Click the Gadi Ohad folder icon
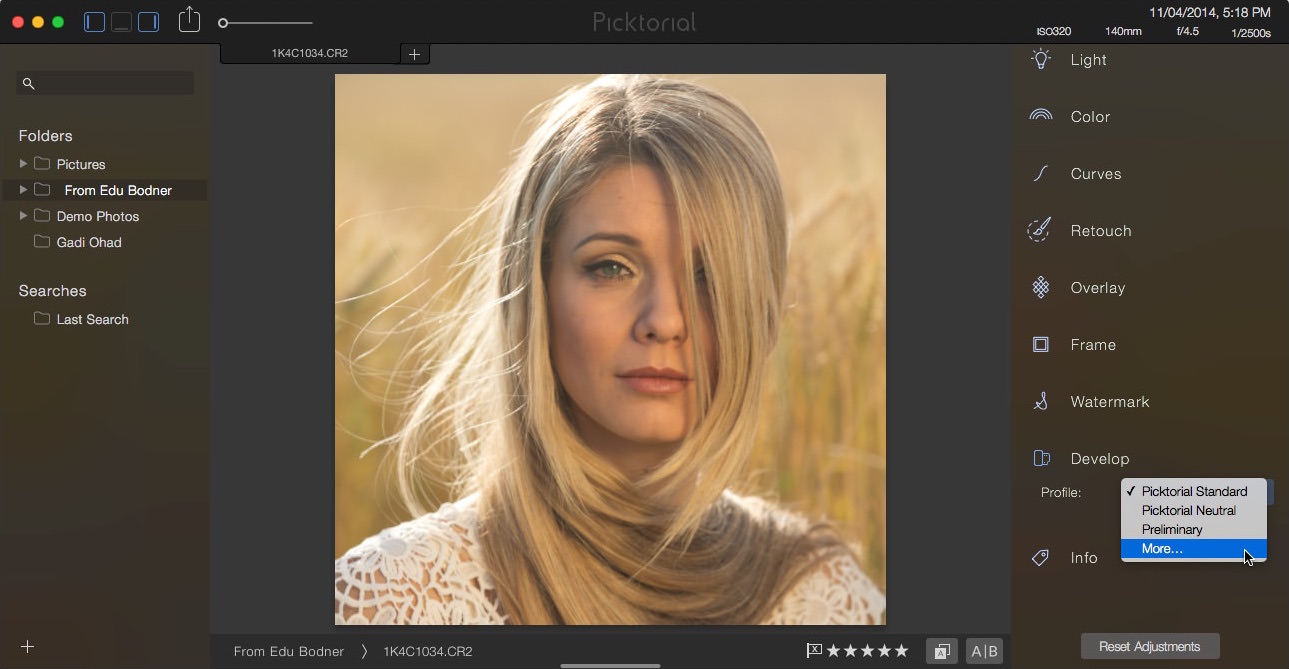This screenshot has width=1289, height=669. (42, 241)
